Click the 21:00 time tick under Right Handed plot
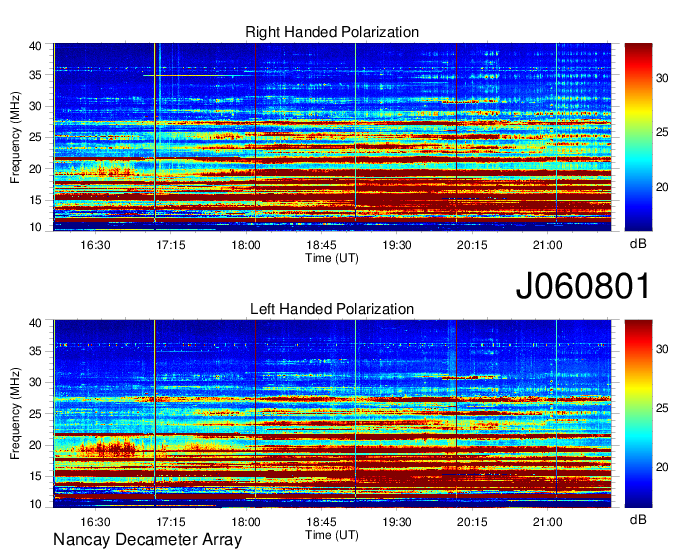 point(548,245)
